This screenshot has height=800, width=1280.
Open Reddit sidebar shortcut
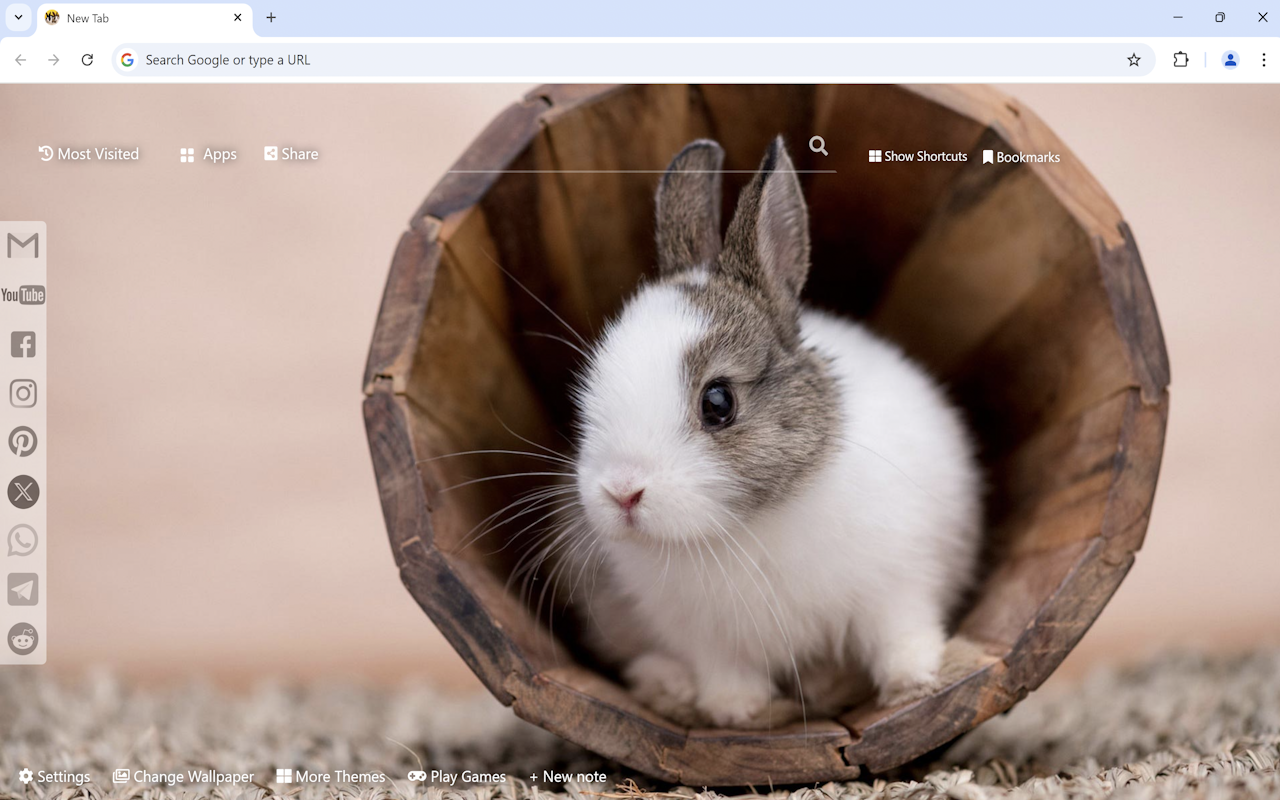[23, 638]
